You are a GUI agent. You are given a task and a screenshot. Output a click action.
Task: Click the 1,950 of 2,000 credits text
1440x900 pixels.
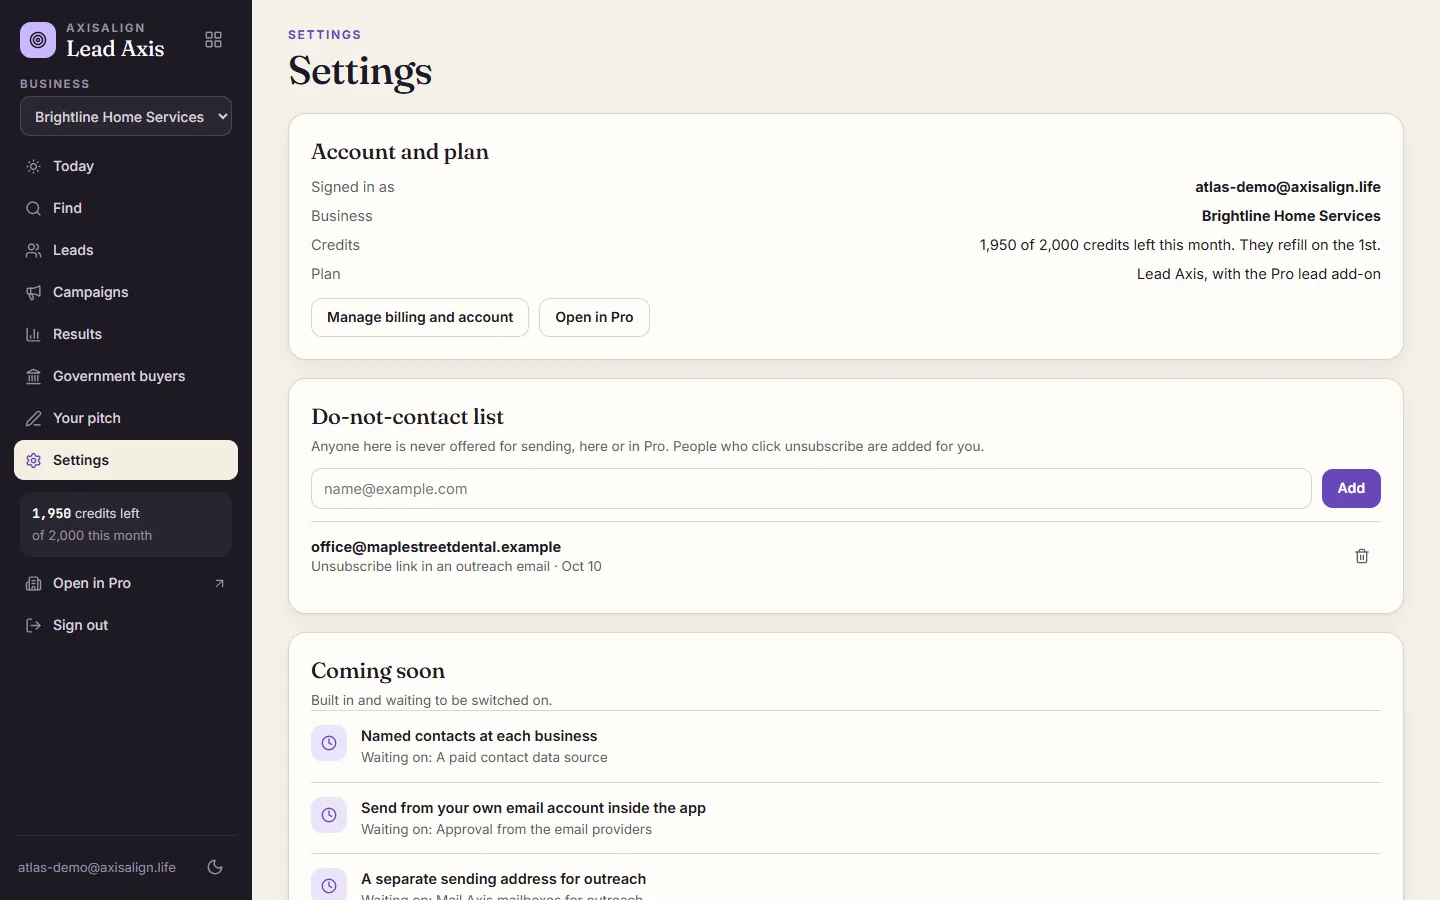point(1180,245)
